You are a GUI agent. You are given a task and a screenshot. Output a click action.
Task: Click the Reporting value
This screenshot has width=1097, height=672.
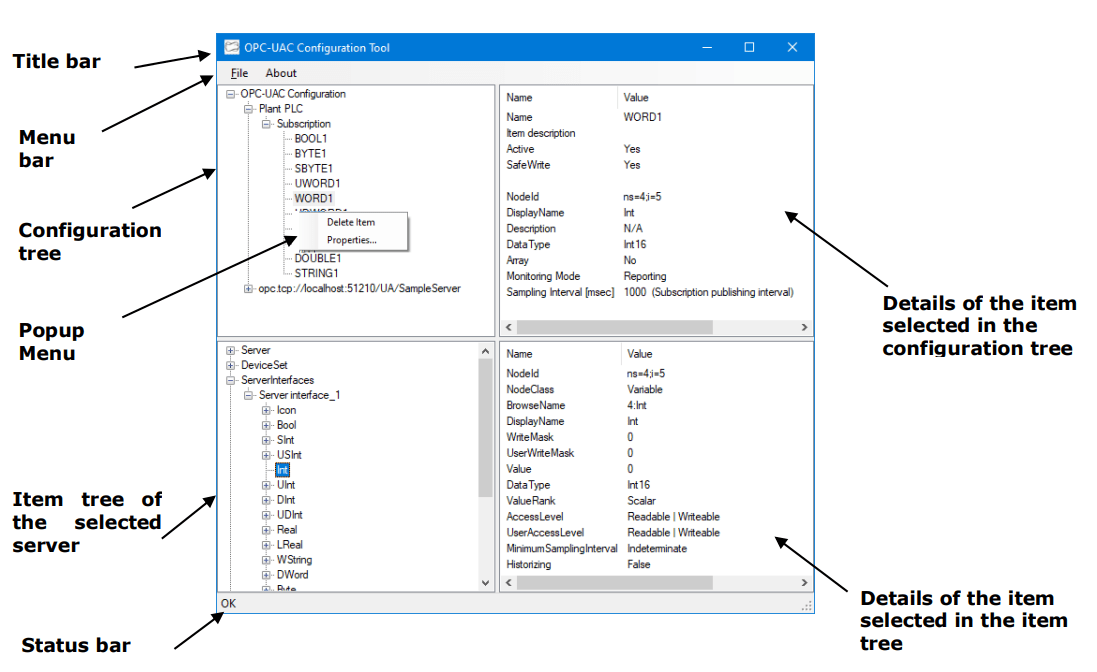point(644,276)
